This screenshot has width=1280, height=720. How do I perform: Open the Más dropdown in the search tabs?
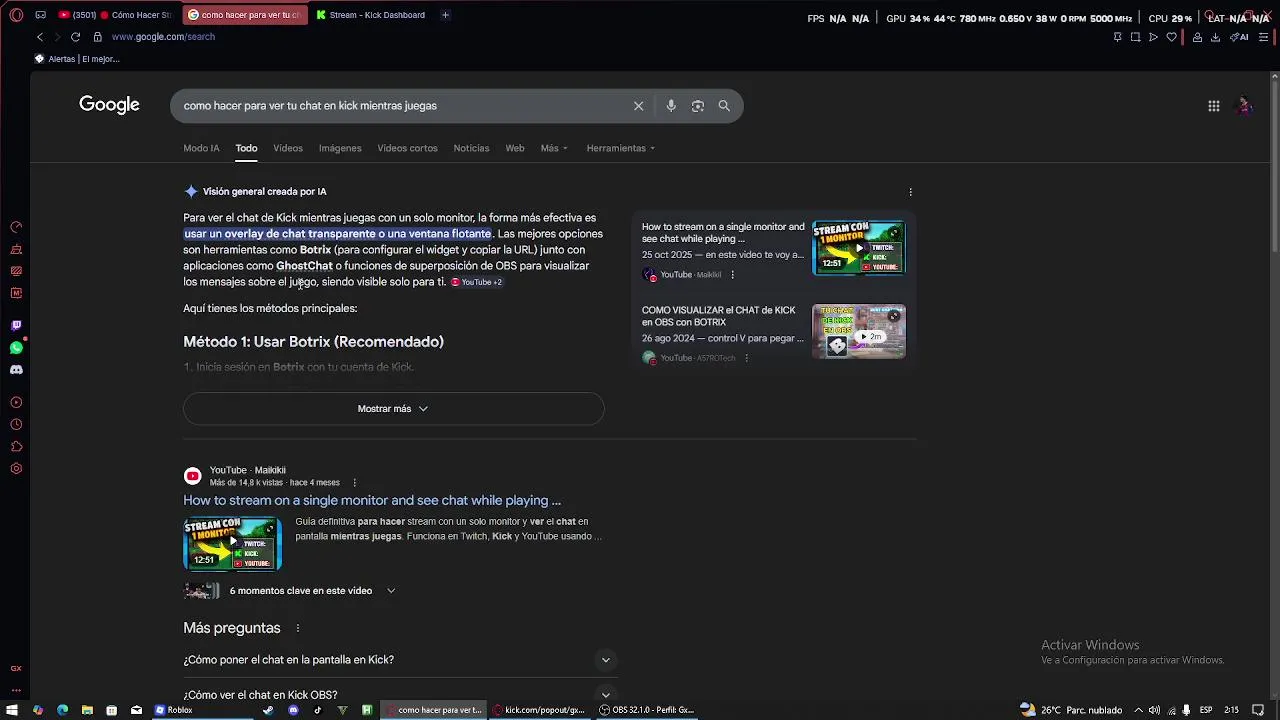tap(554, 148)
